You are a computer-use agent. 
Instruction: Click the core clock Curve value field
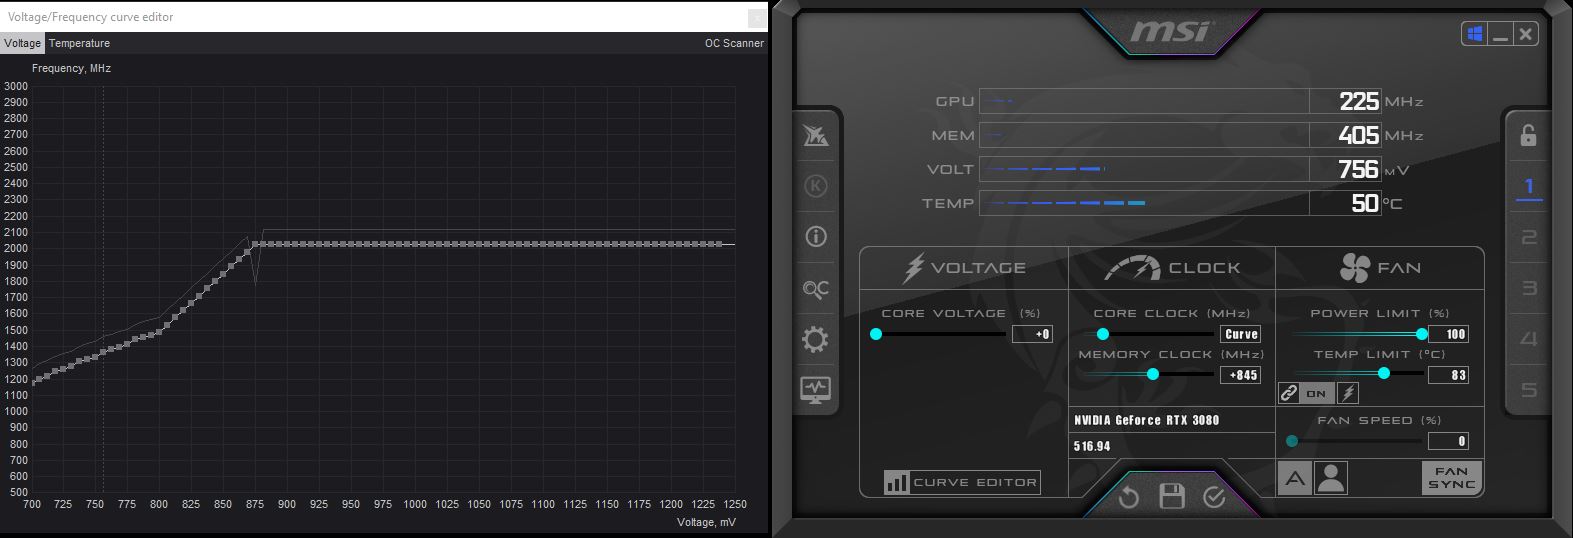pos(1240,334)
